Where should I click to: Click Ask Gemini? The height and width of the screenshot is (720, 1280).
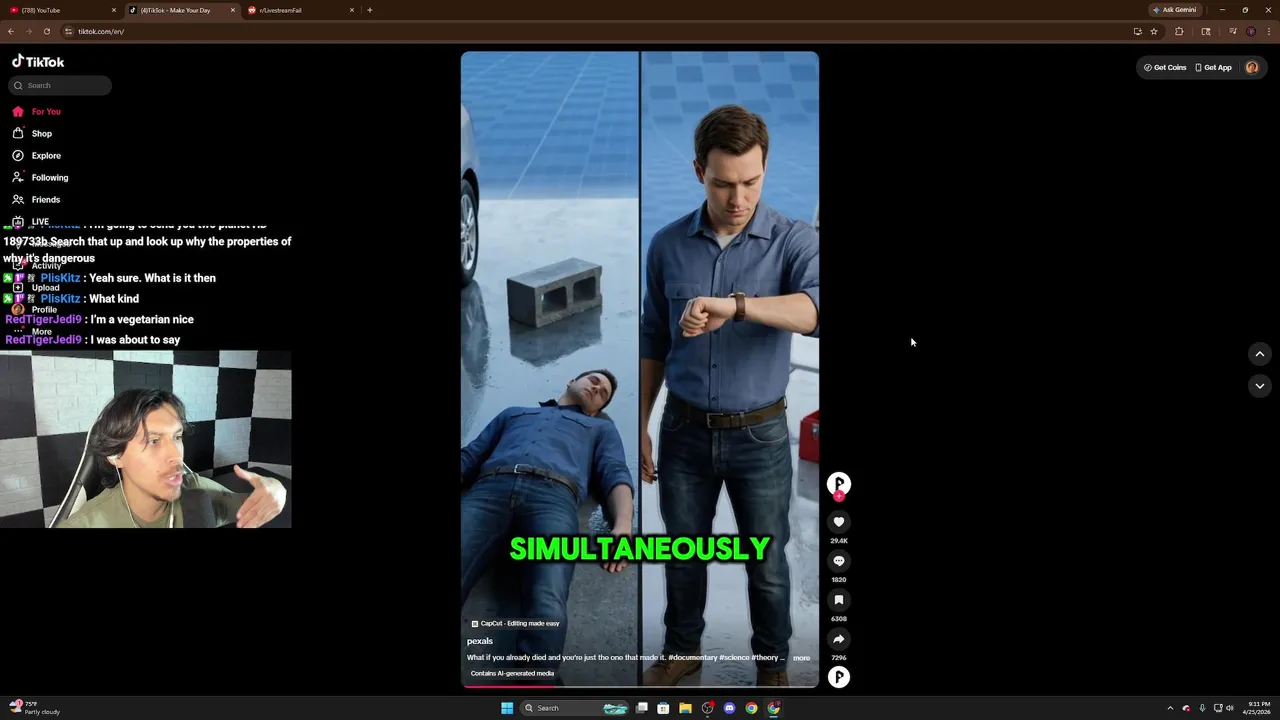click(x=1174, y=10)
